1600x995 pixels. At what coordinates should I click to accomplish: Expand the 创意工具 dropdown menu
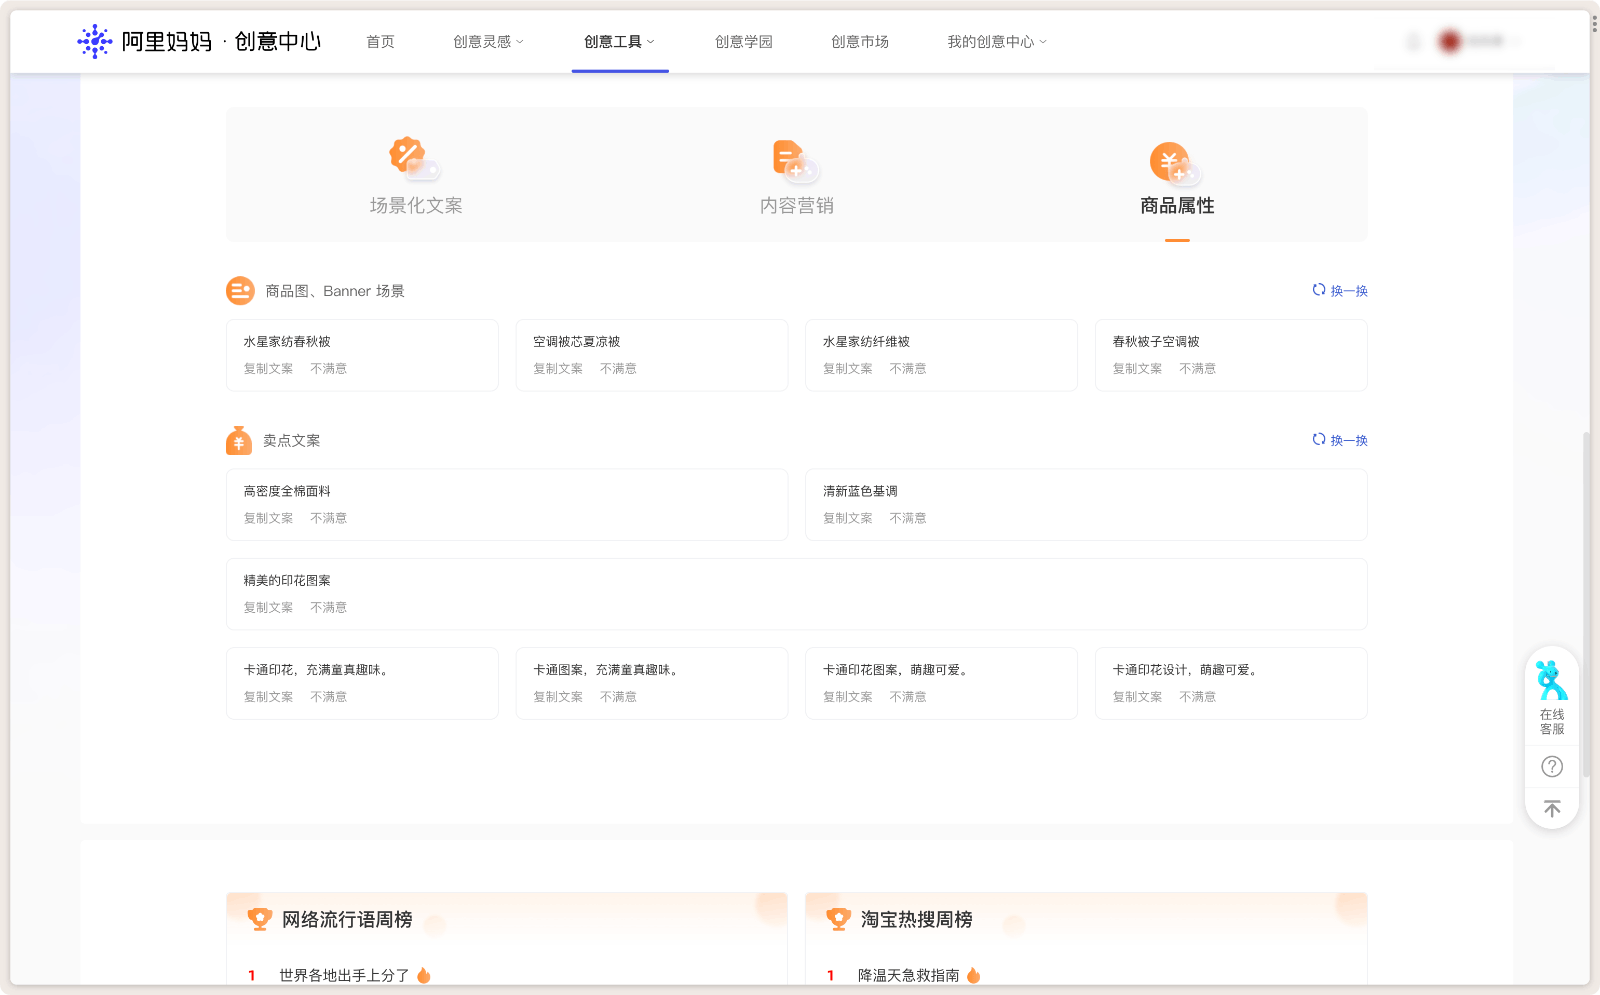619,42
